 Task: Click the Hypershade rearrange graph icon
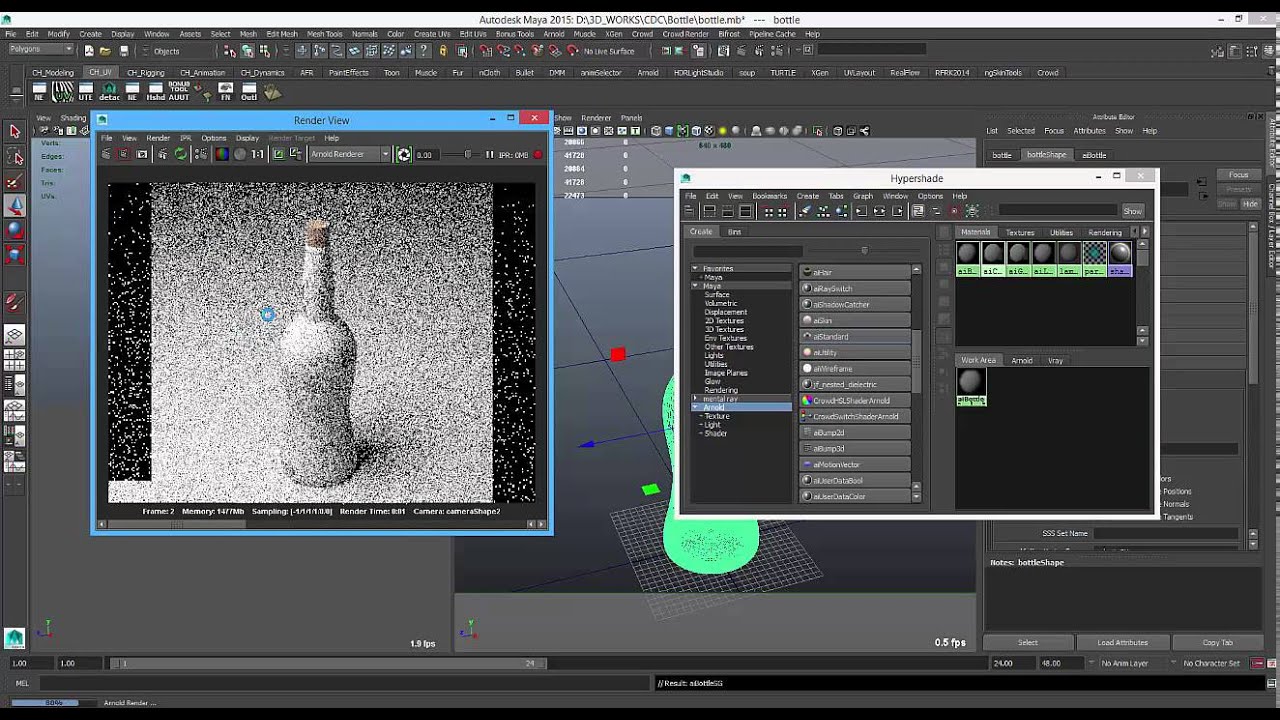822,211
